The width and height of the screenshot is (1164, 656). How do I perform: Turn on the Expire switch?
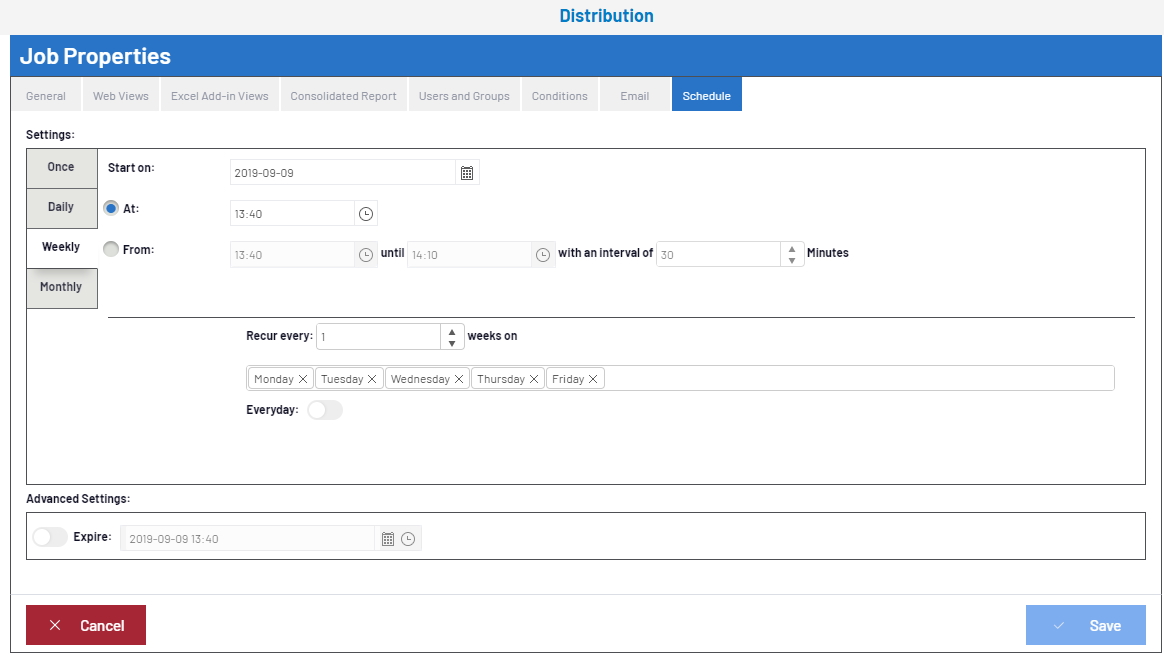[x=49, y=537]
